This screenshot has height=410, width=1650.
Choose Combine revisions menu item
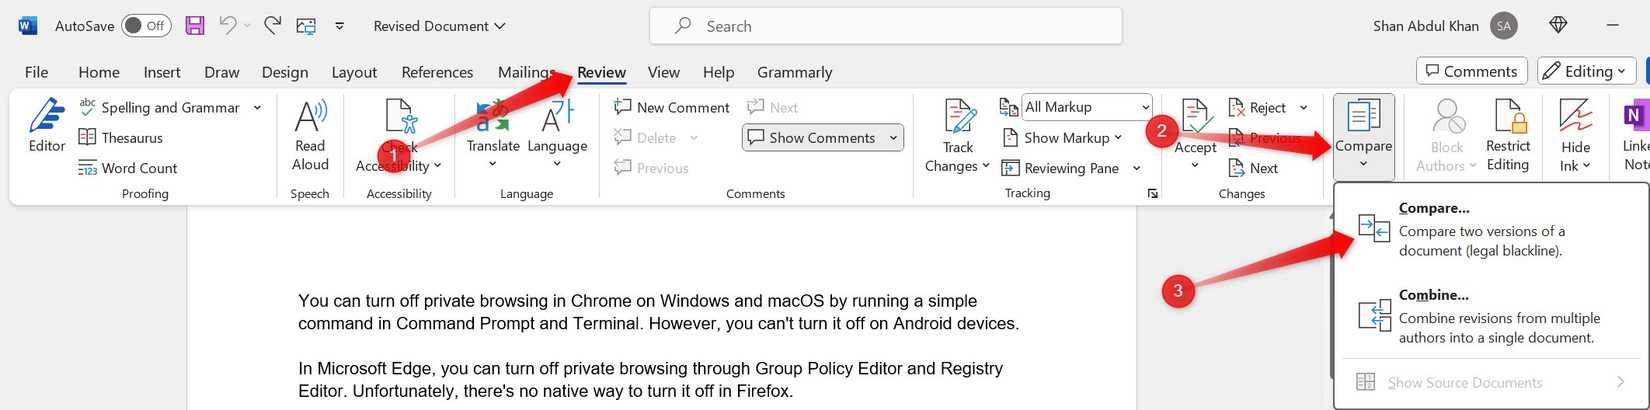click(x=1490, y=316)
